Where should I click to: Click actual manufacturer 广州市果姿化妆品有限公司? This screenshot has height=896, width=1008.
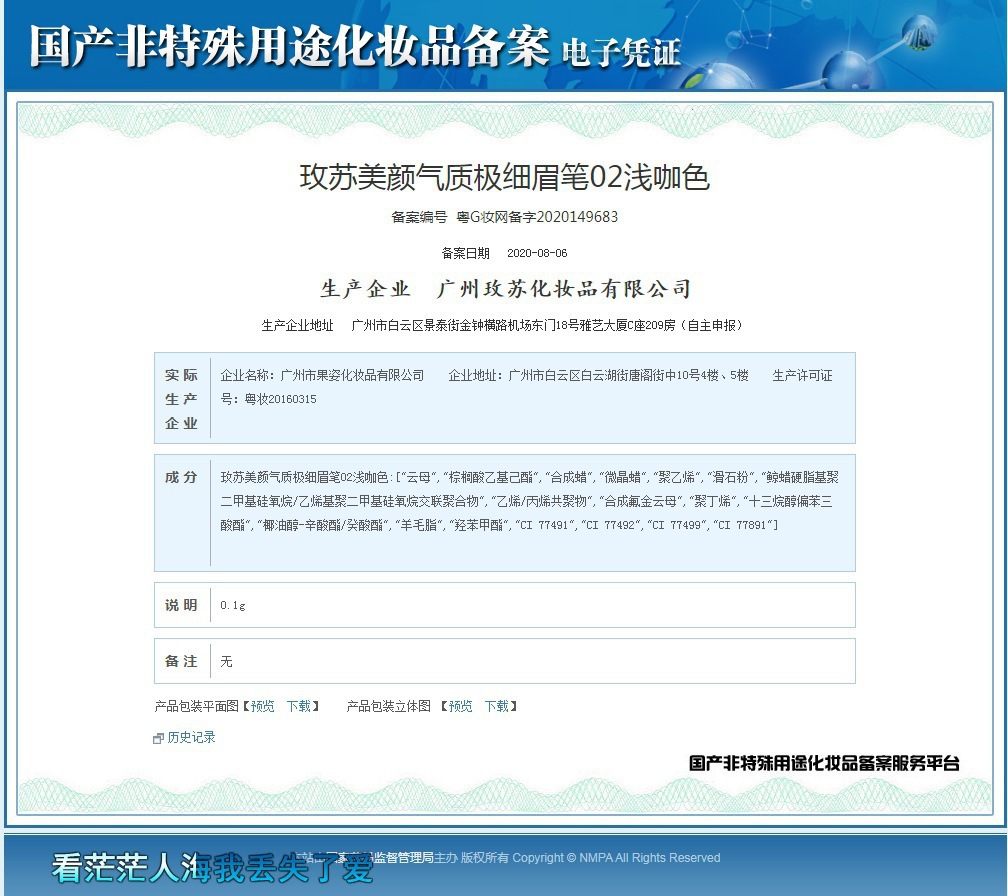click(x=352, y=375)
